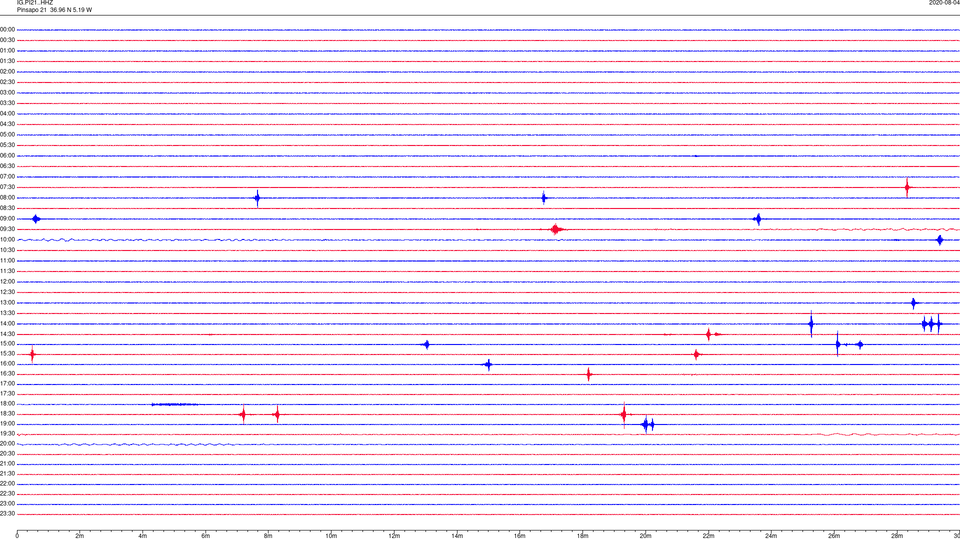
Task: Select the 01:00 row label
Action: [x=7, y=51]
